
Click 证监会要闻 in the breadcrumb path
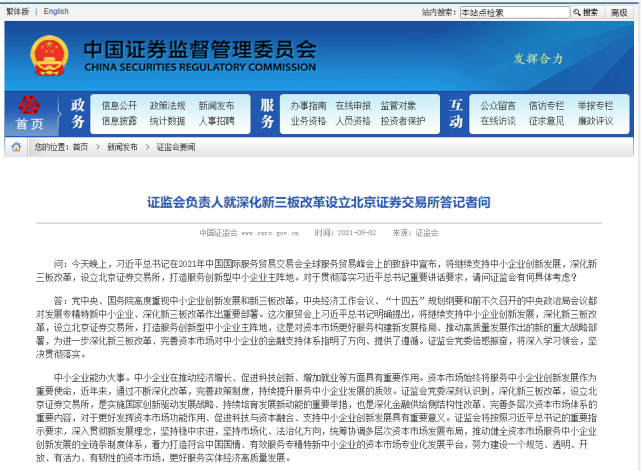point(176,147)
